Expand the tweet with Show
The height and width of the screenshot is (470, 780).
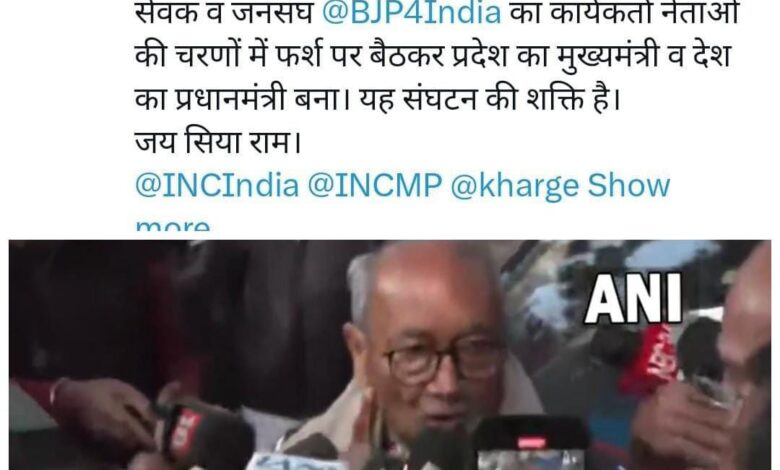pyautogui.click(x=629, y=186)
